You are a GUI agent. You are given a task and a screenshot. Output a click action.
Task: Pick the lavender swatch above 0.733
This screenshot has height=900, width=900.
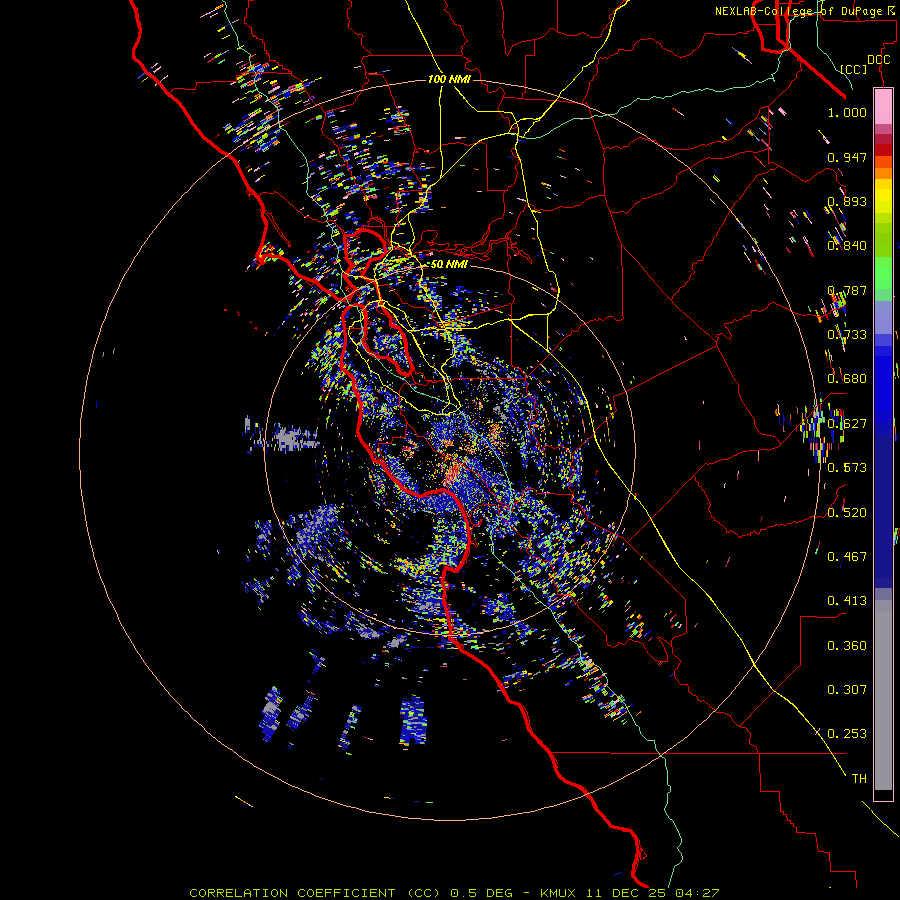(x=883, y=317)
